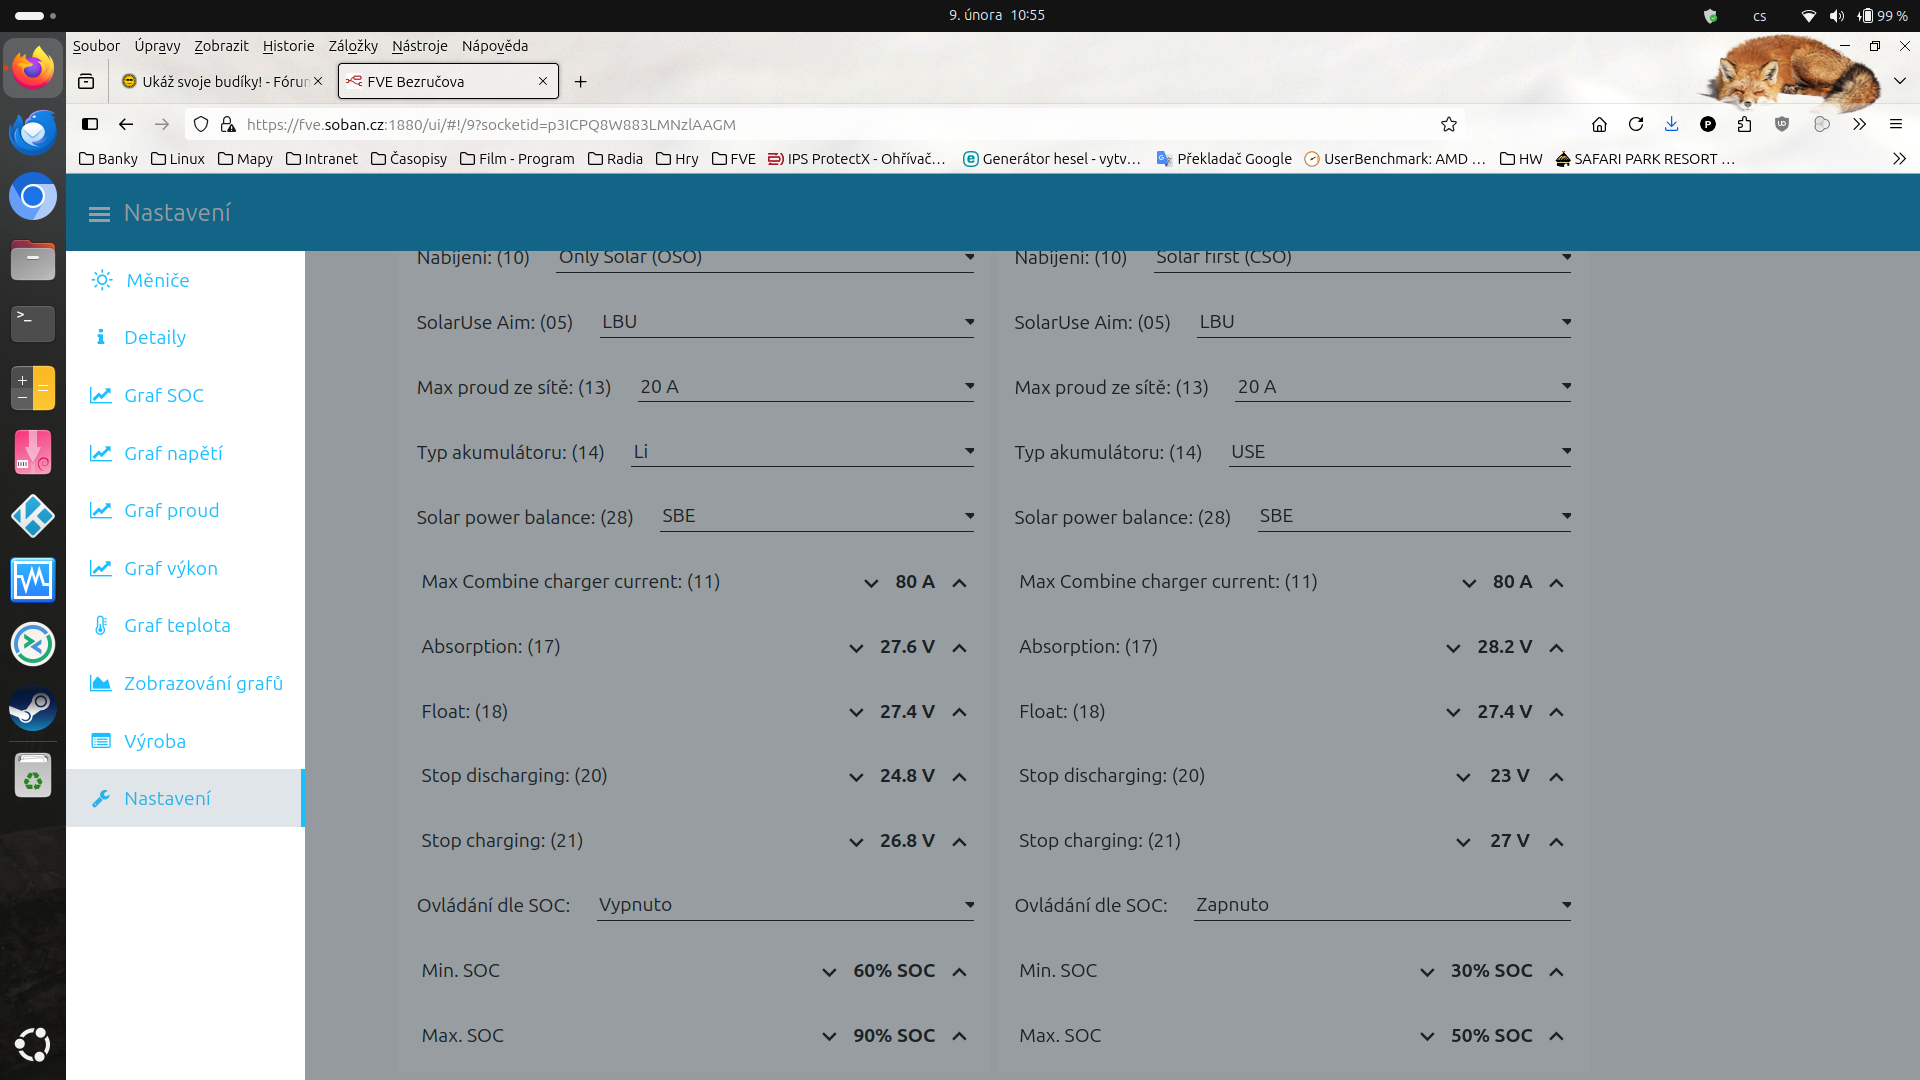Increase left Absorption (17) voltage above 27.6 V

pos(959,648)
